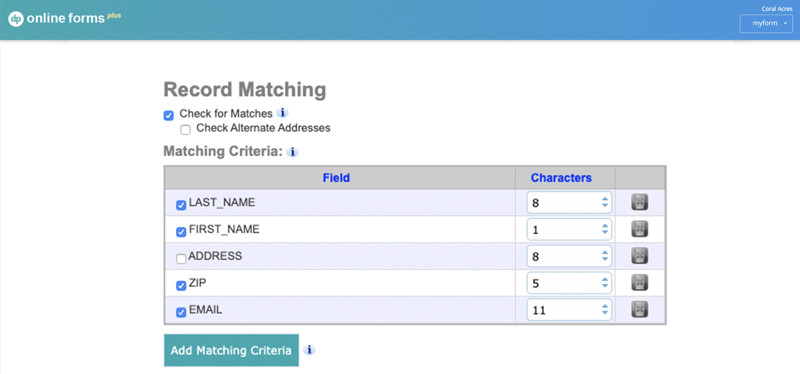Click EMAIL characters stepper arrows
Image resolution: width=800 pixels, height=374 pixels.
click(x=605, y=309)
